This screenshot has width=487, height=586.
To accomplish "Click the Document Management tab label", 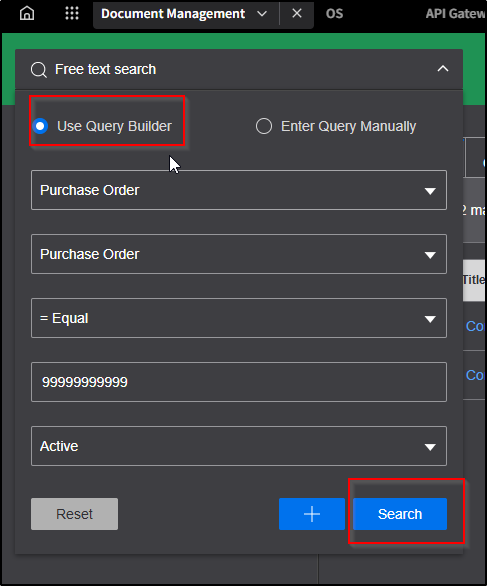I will (173, 14).
